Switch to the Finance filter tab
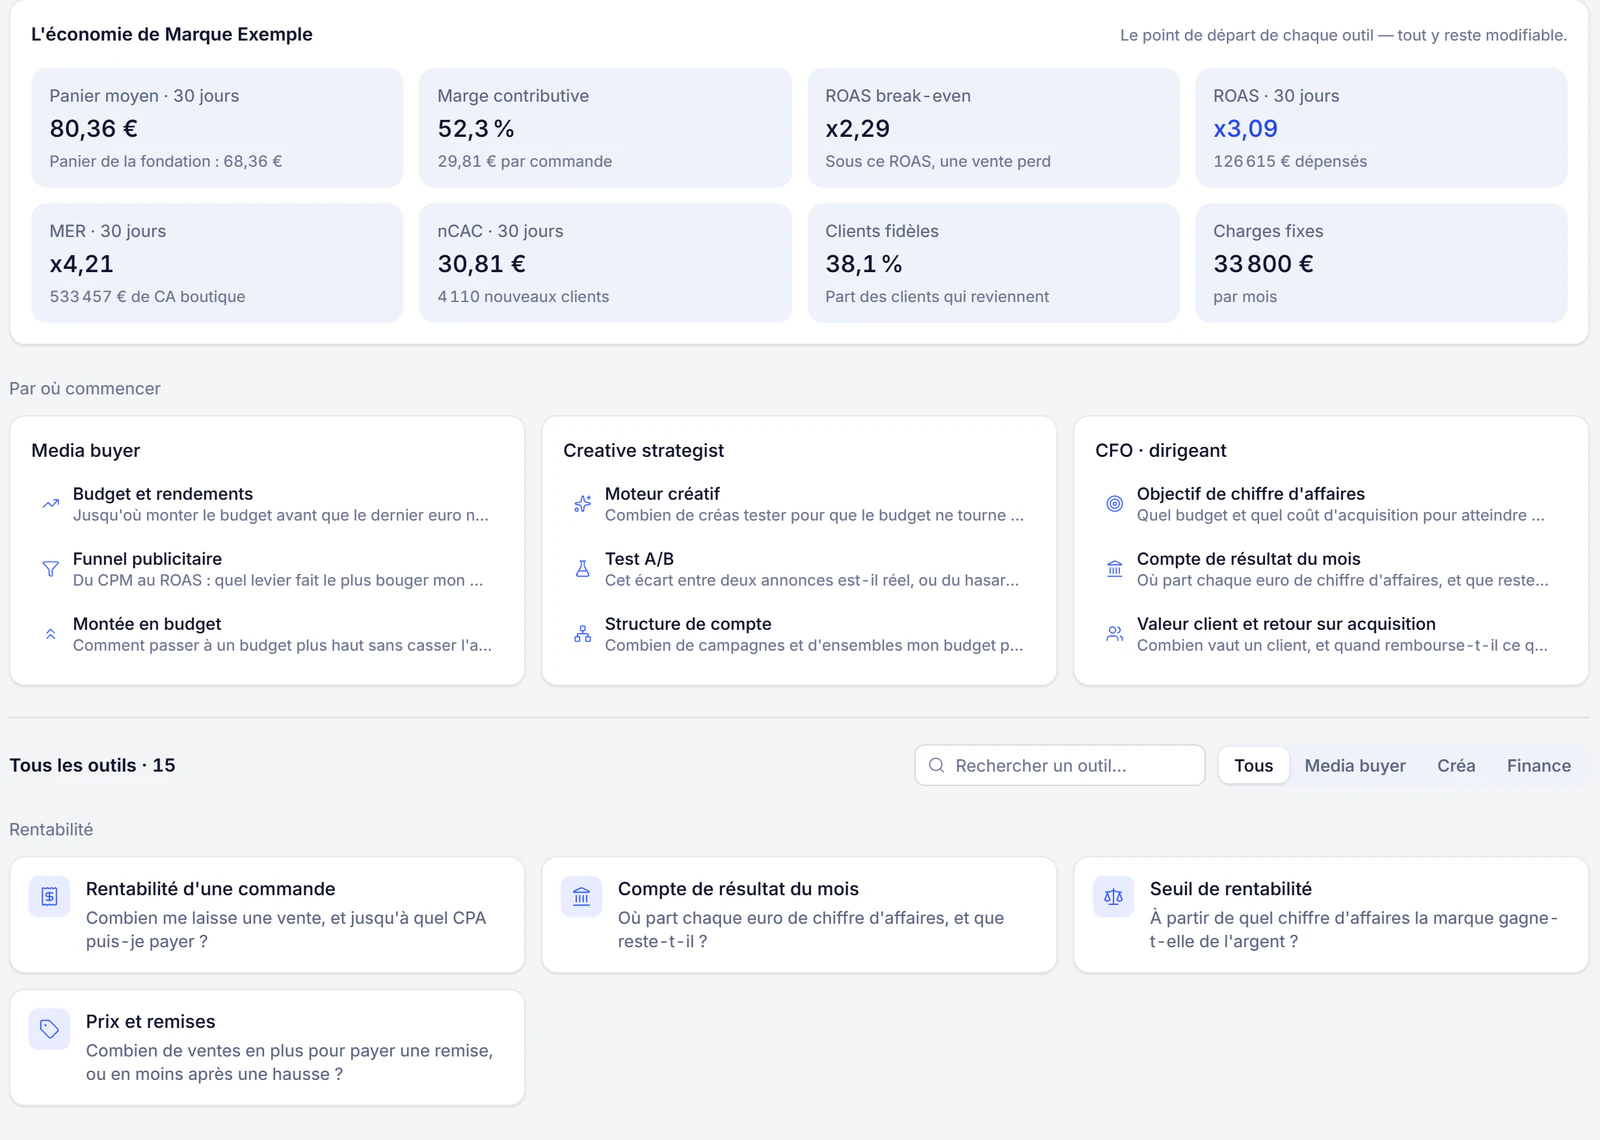The image size is (1600, 1140). click(x=1539, y=765)
